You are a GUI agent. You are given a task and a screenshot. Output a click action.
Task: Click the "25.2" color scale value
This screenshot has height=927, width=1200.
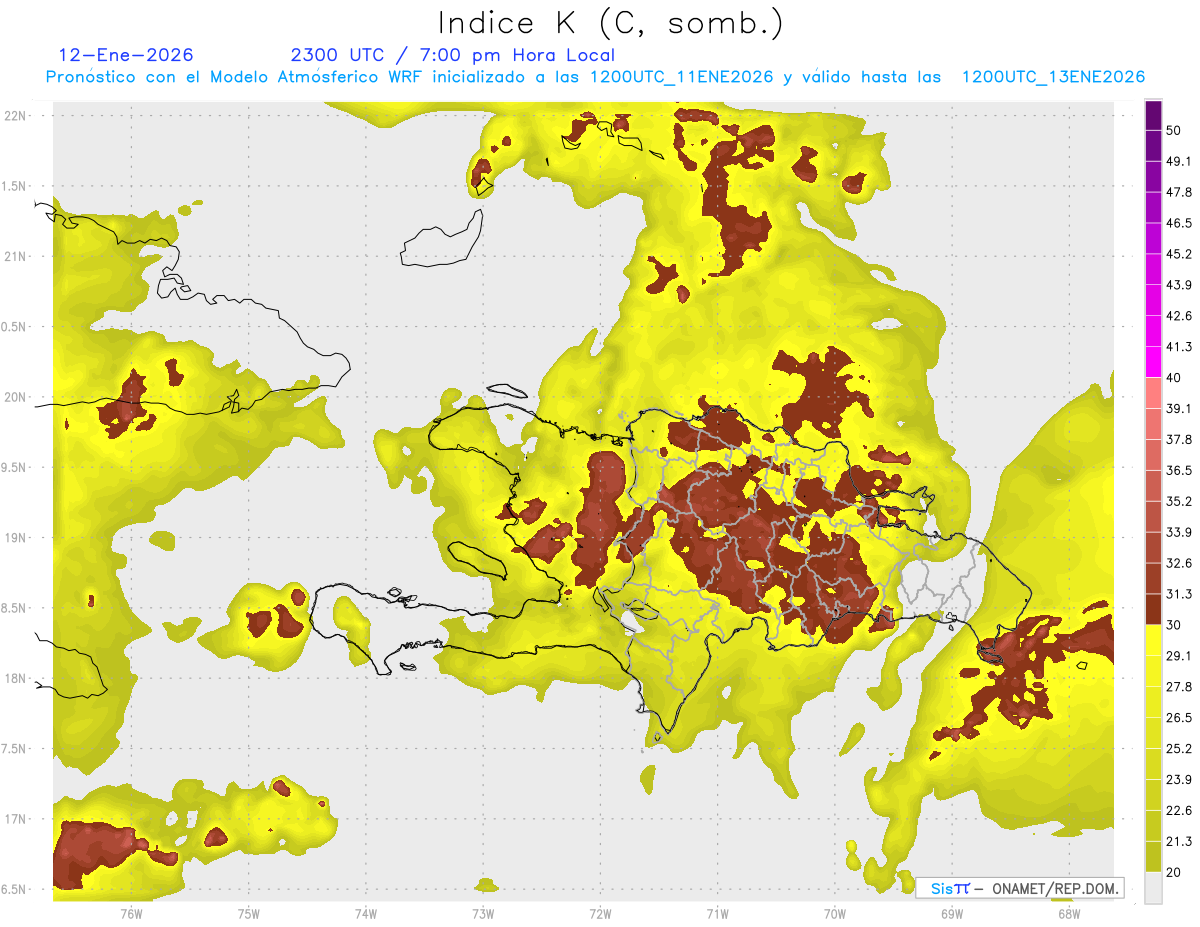(1179, 749)
